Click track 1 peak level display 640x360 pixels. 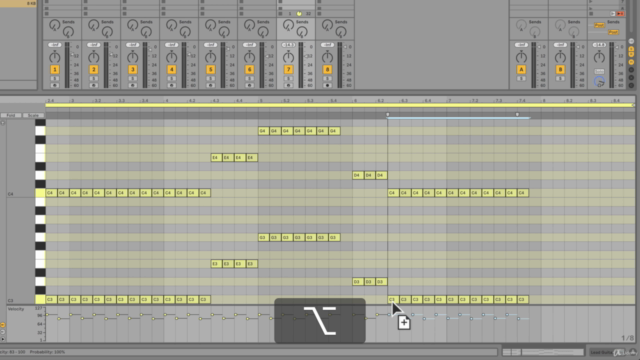point(55,45)
